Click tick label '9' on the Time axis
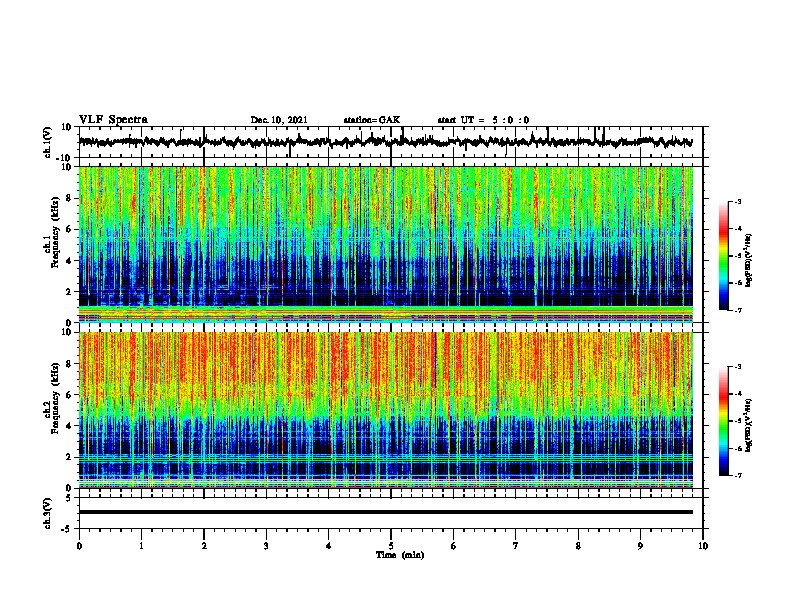Viewport: 792px width, 612px height. [640, 546]
